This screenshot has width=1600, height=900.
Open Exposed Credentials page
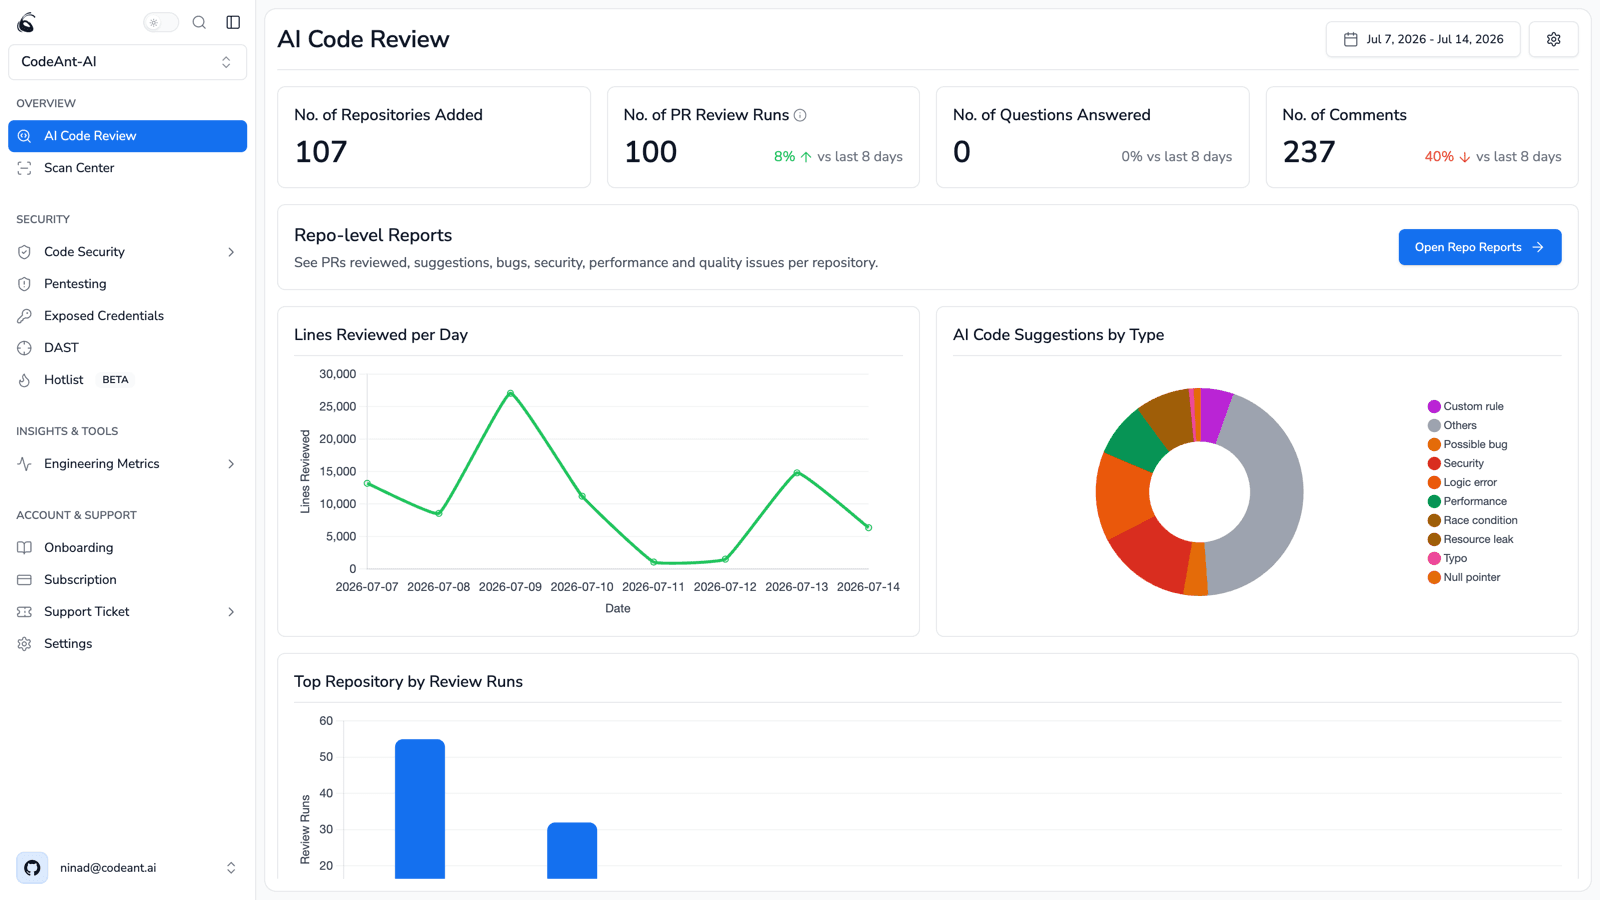pyautogui.click(x=127, y=316)
